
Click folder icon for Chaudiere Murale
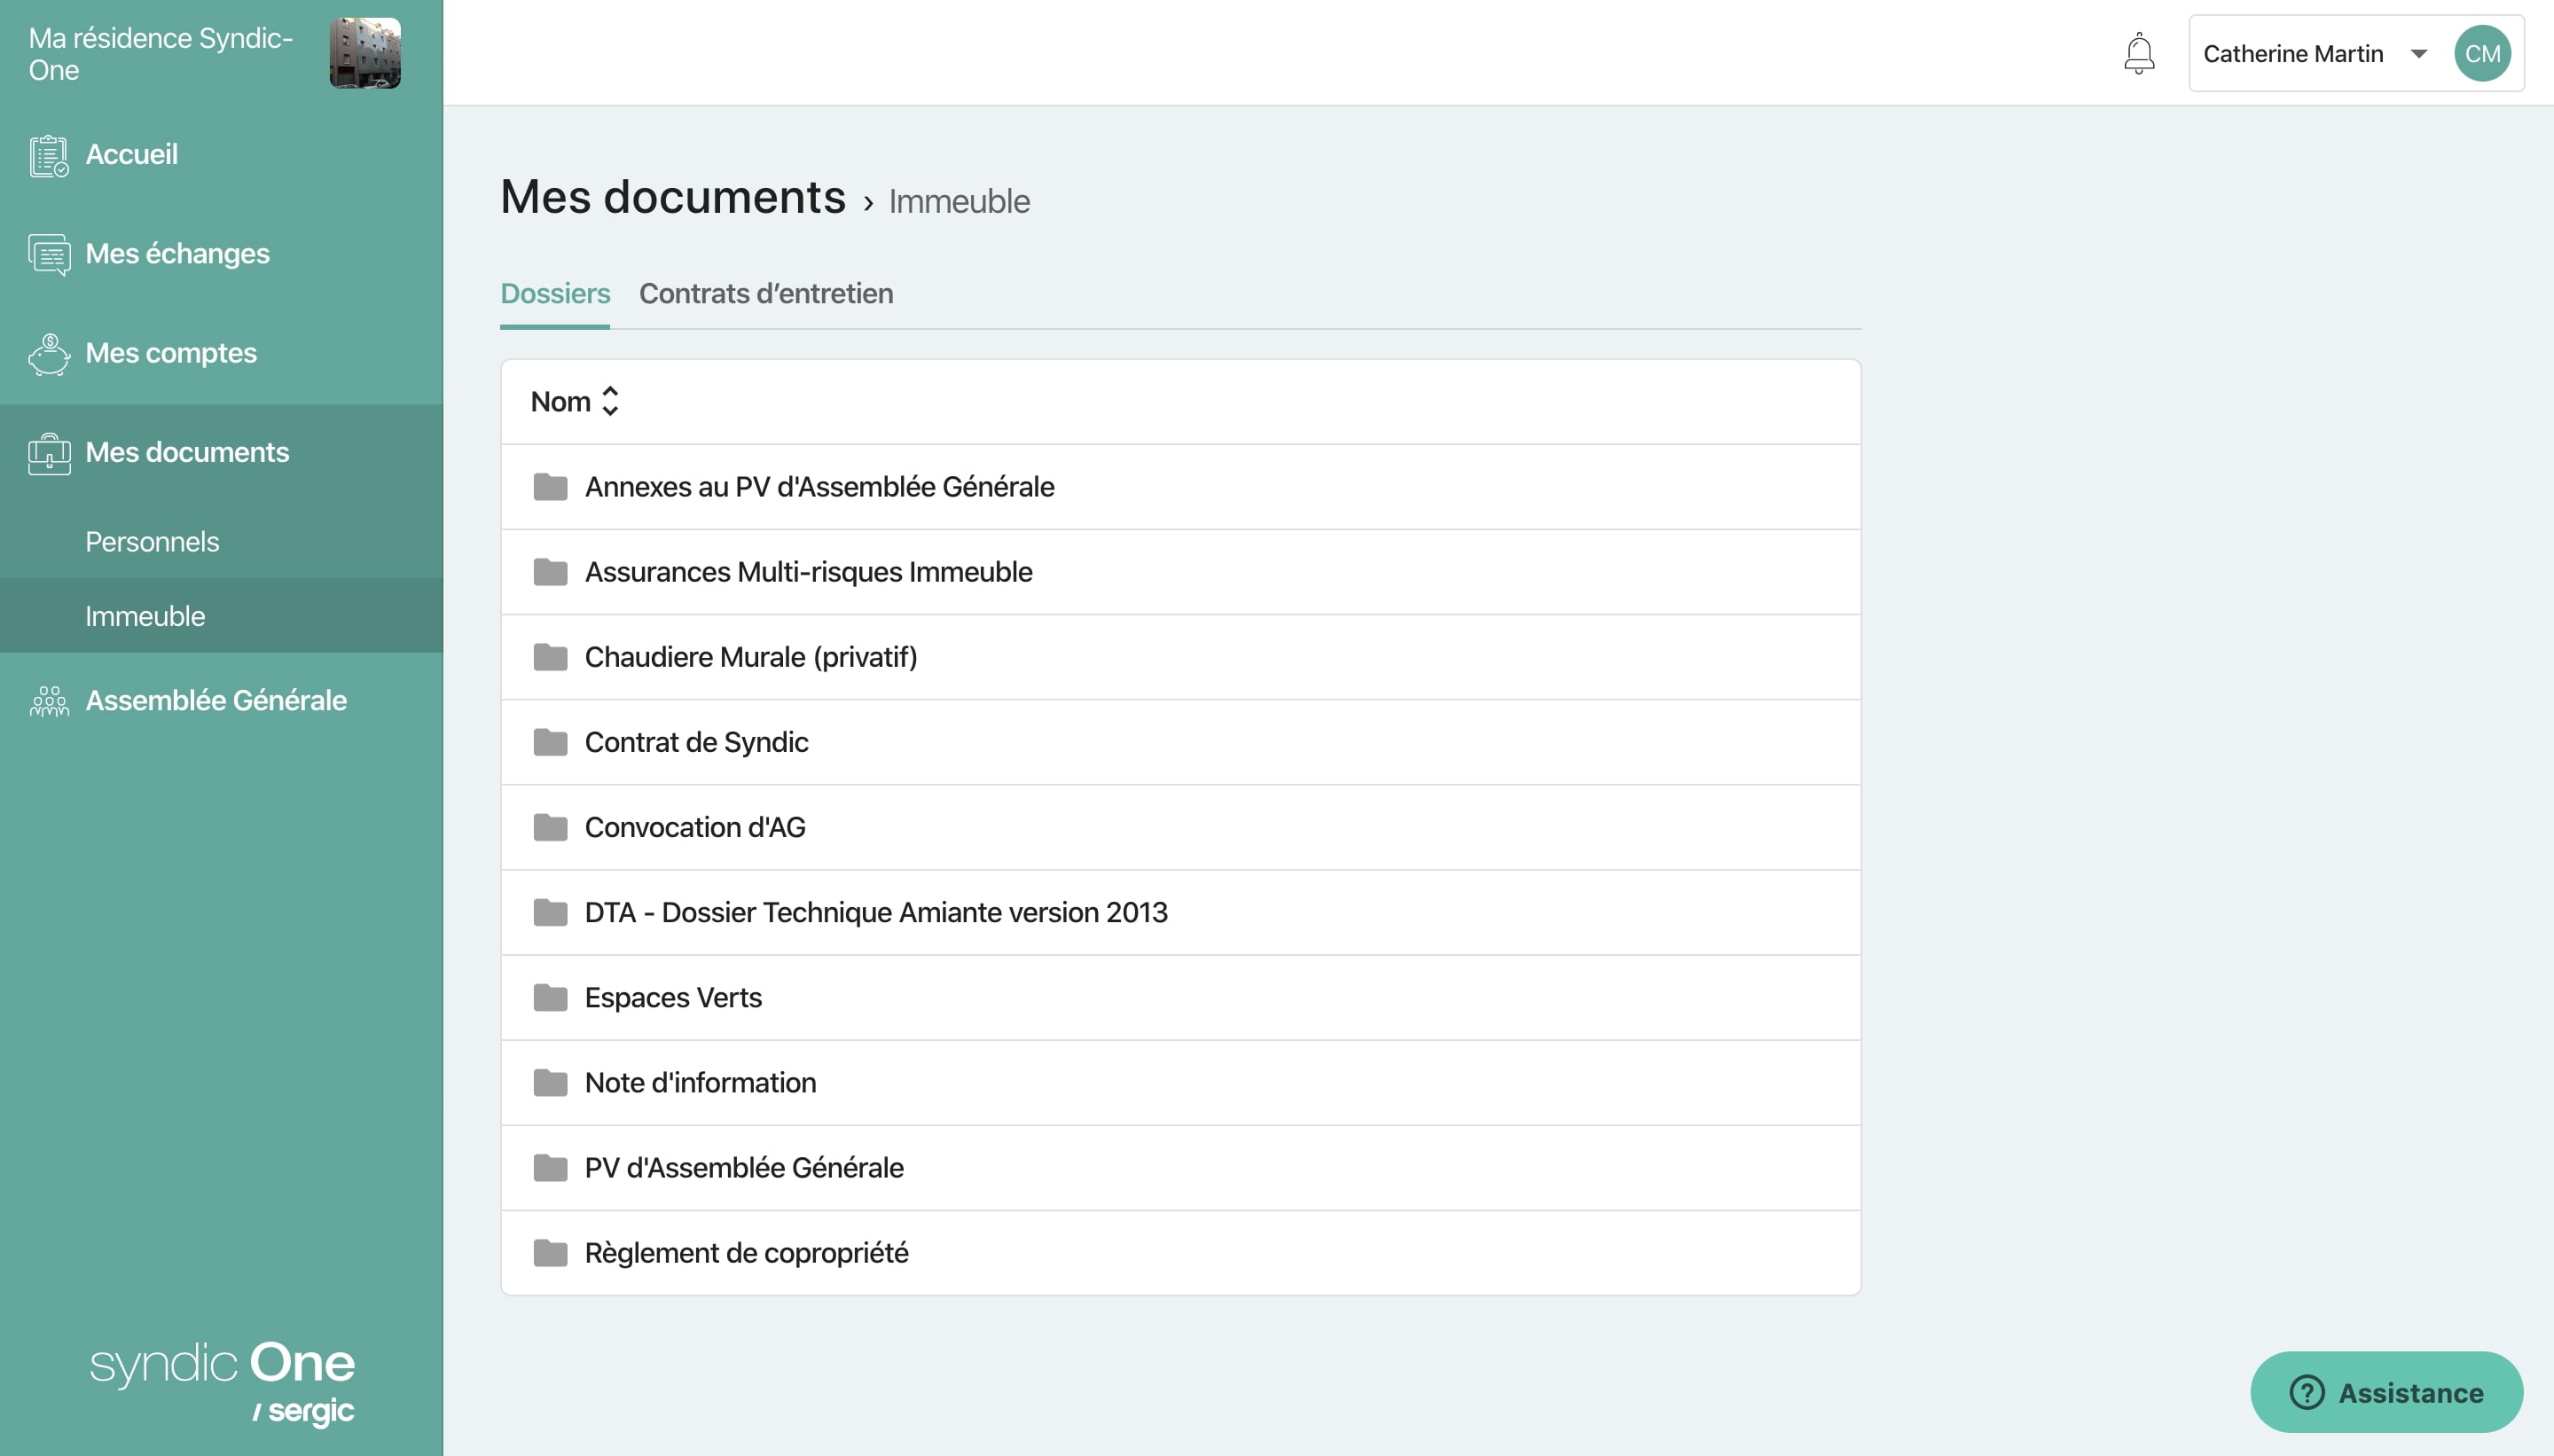coord(550,657)
